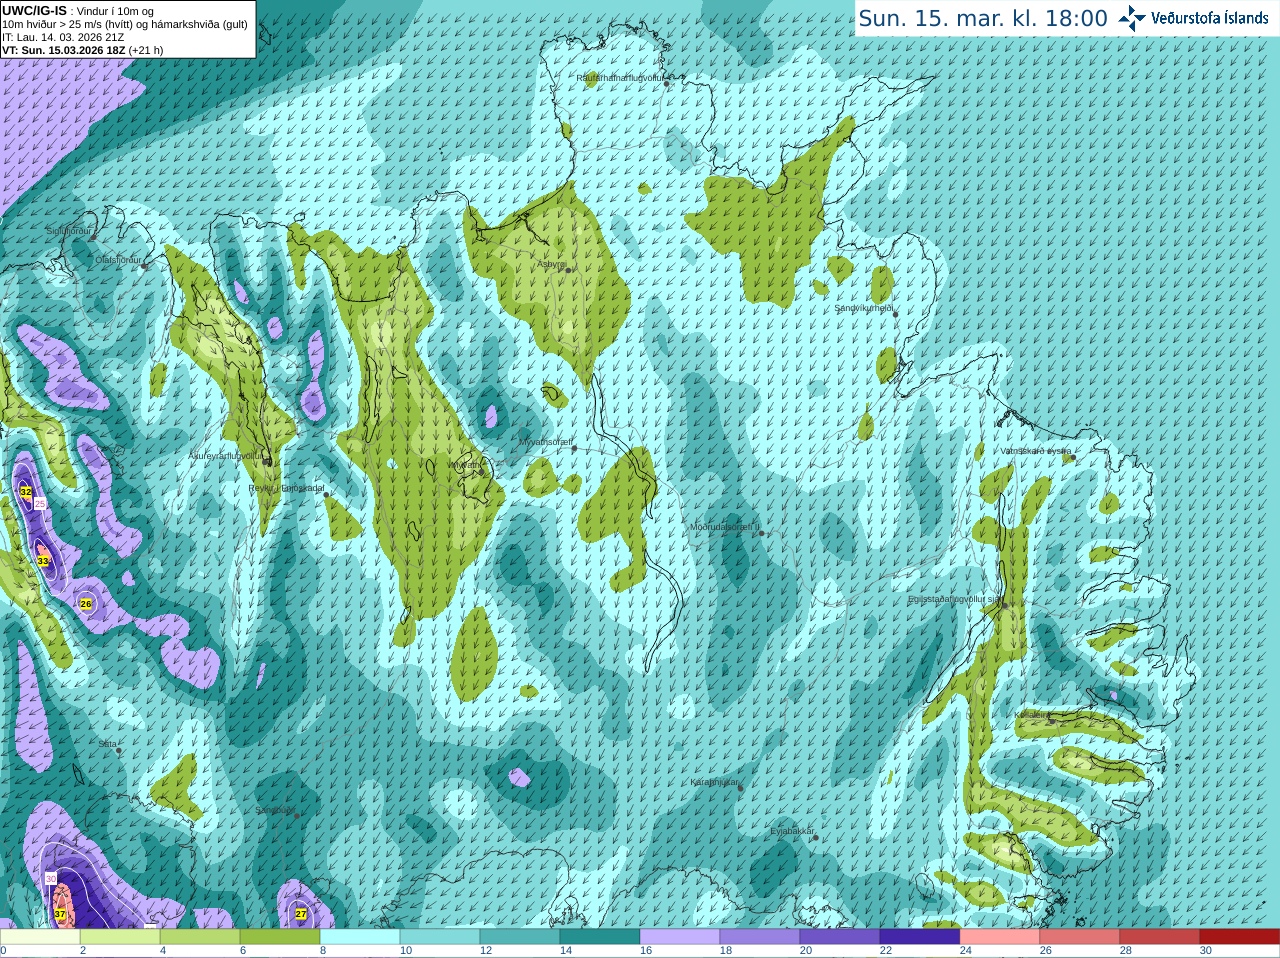Click the above-30 m/s dark red legend swatch
Image resolution: width=1280 pixels, height=958 pixels.
1240,937
